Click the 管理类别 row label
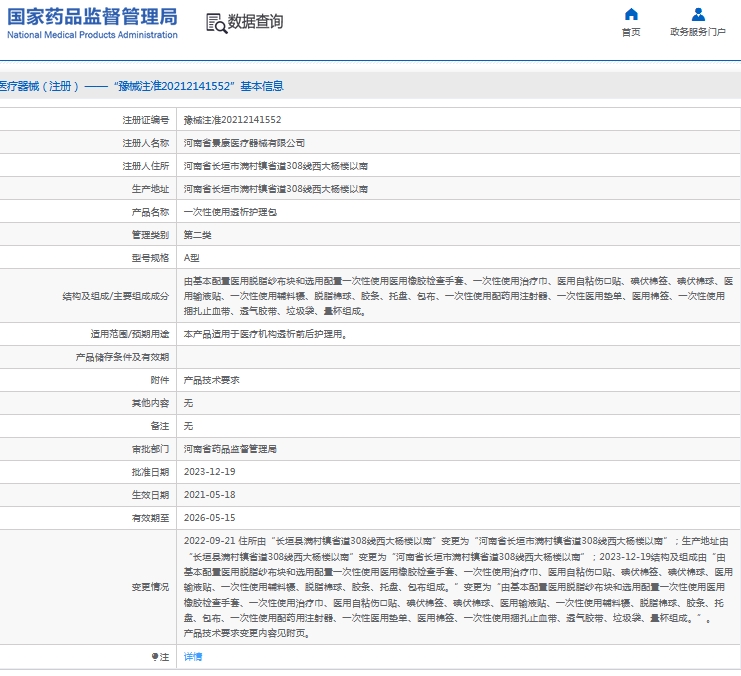The width and height of the screenshot is (741, 676). click(x=150, y=235)
